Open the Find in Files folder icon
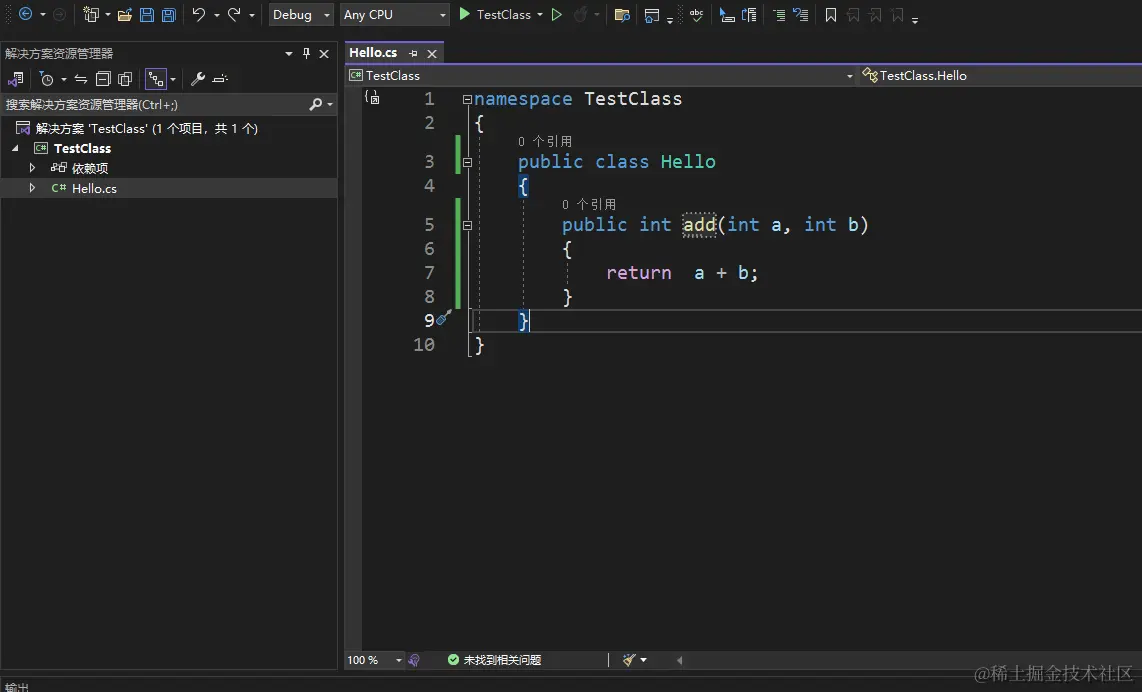The width and height of the screenshot is (1142, 692). coord(622,15)
